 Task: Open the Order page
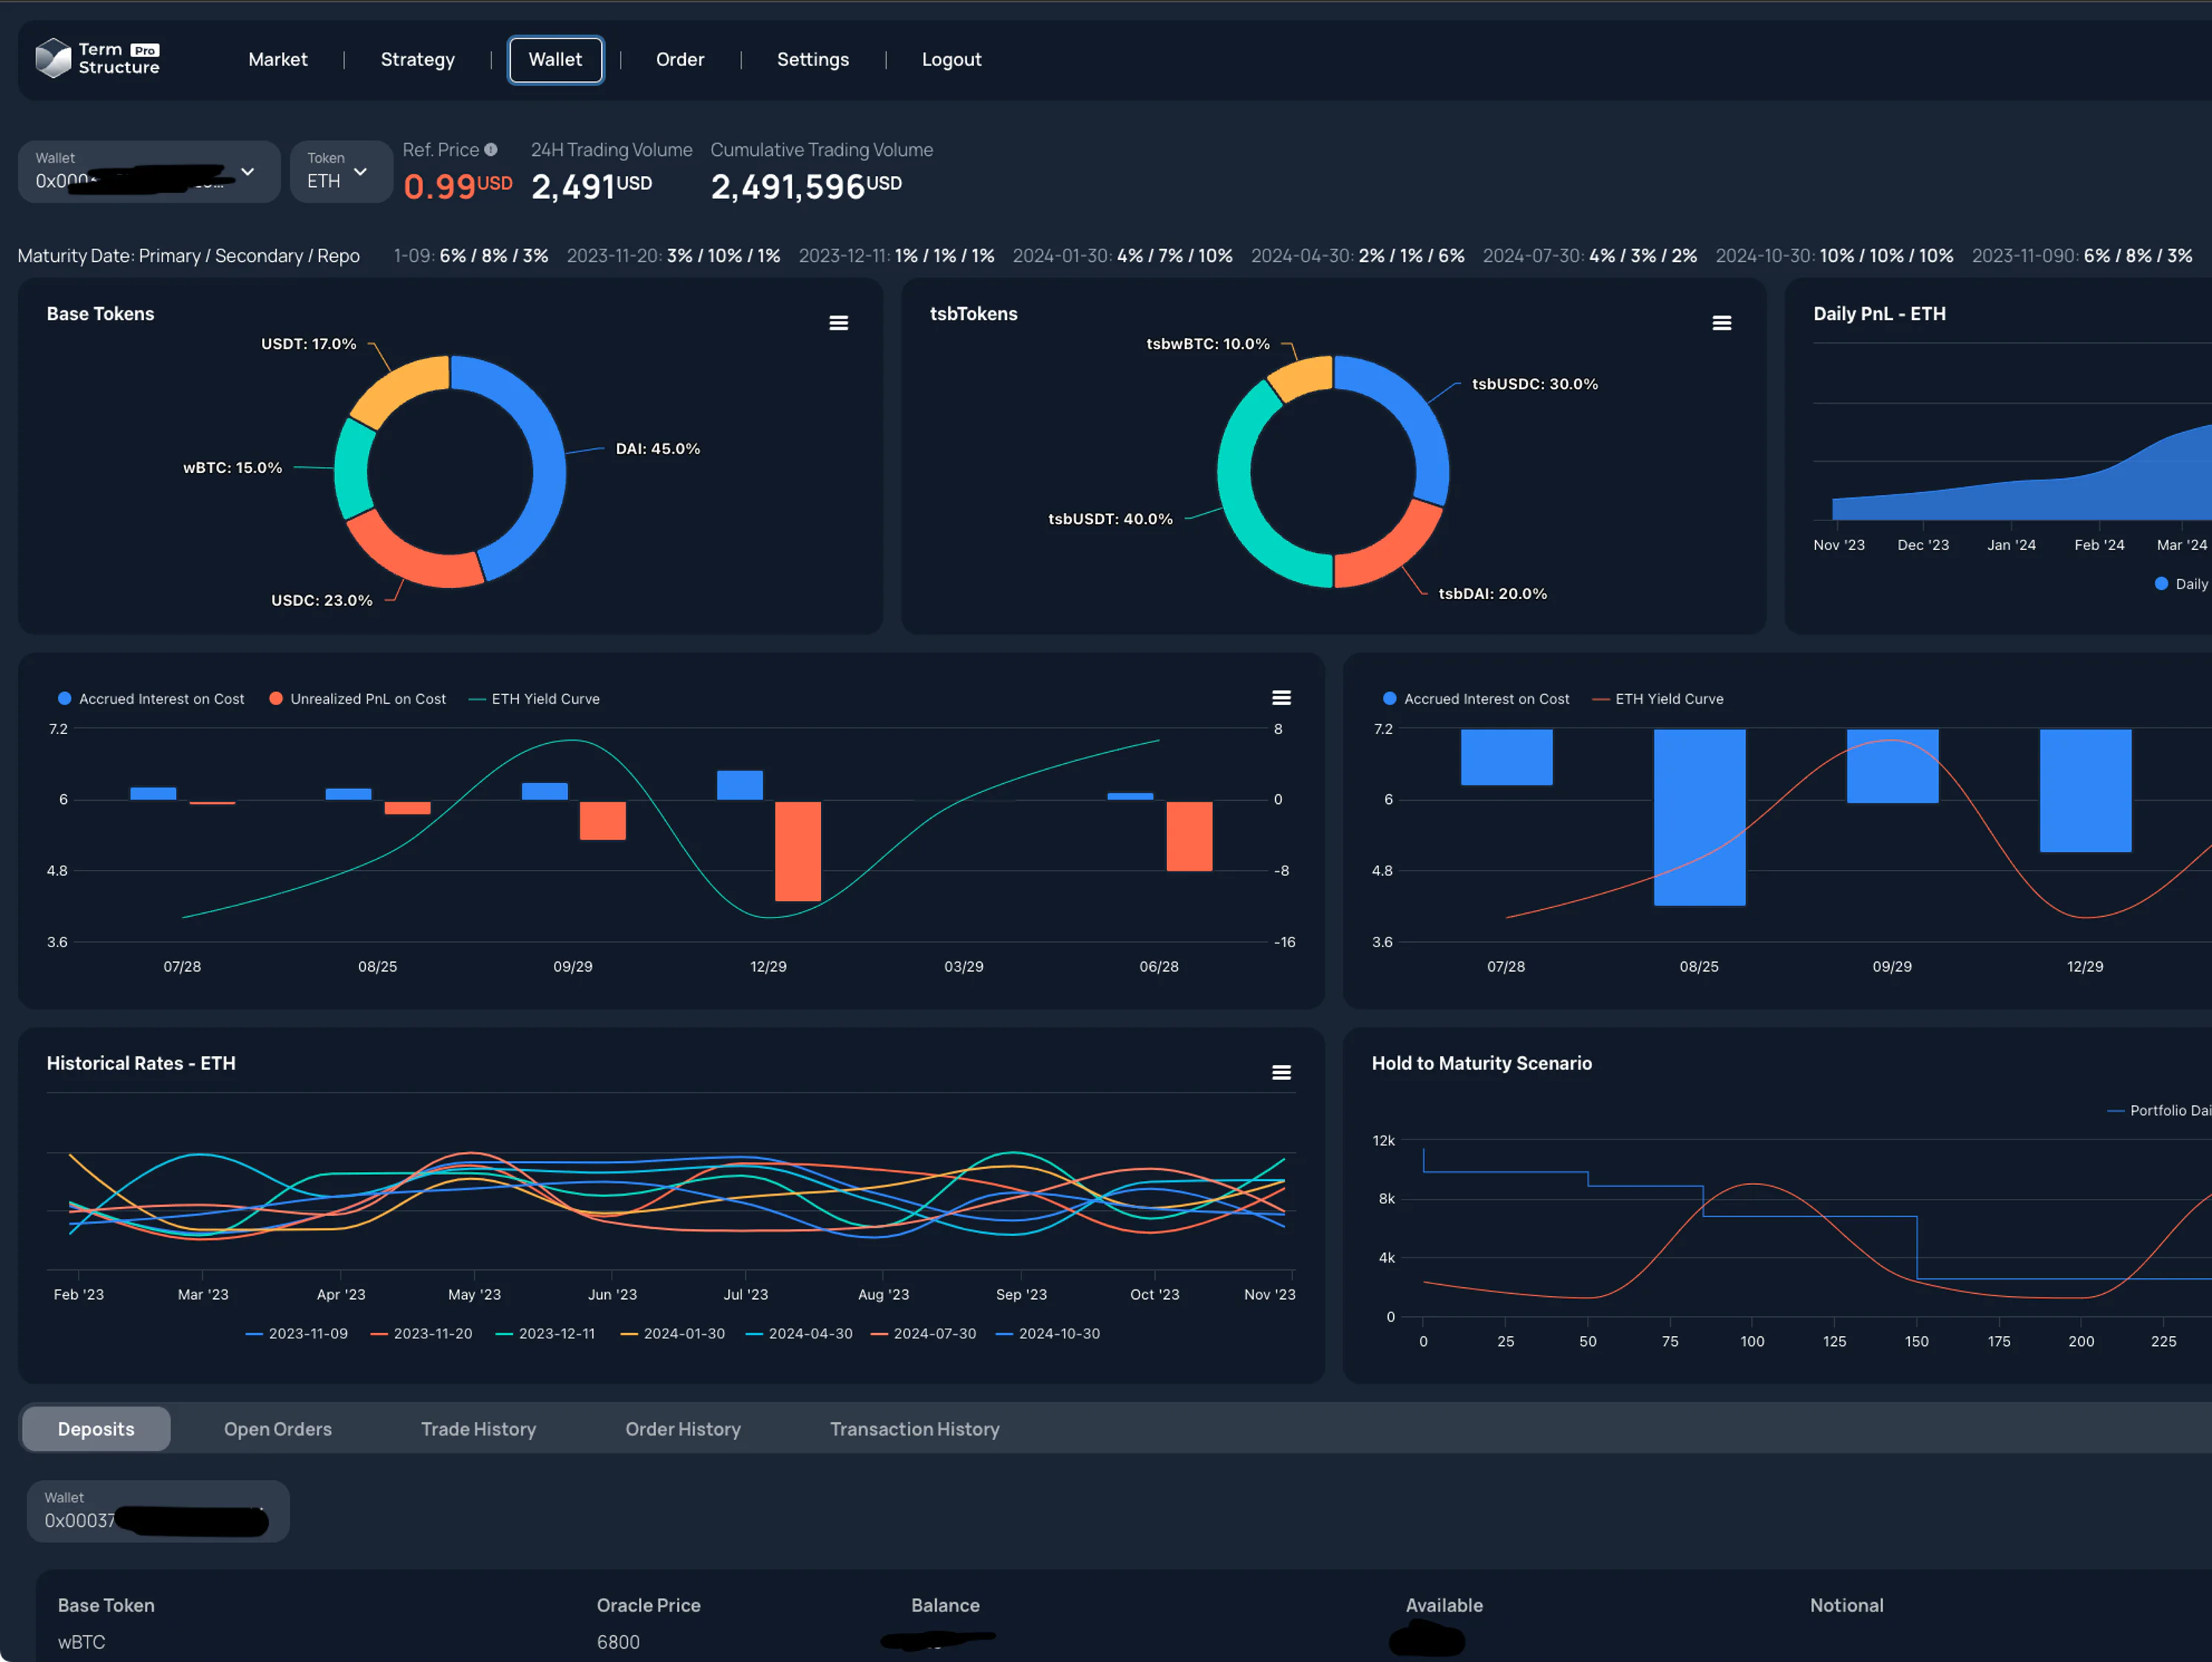point(680,60)
